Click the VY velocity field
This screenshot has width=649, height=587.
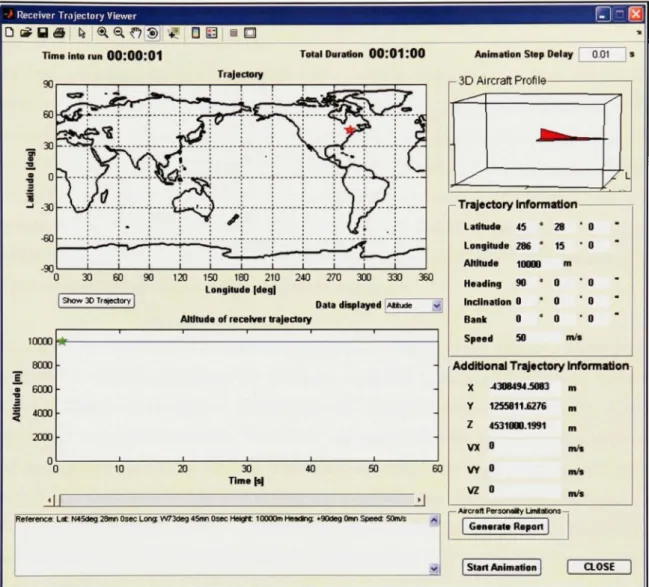tap(524, 469)
